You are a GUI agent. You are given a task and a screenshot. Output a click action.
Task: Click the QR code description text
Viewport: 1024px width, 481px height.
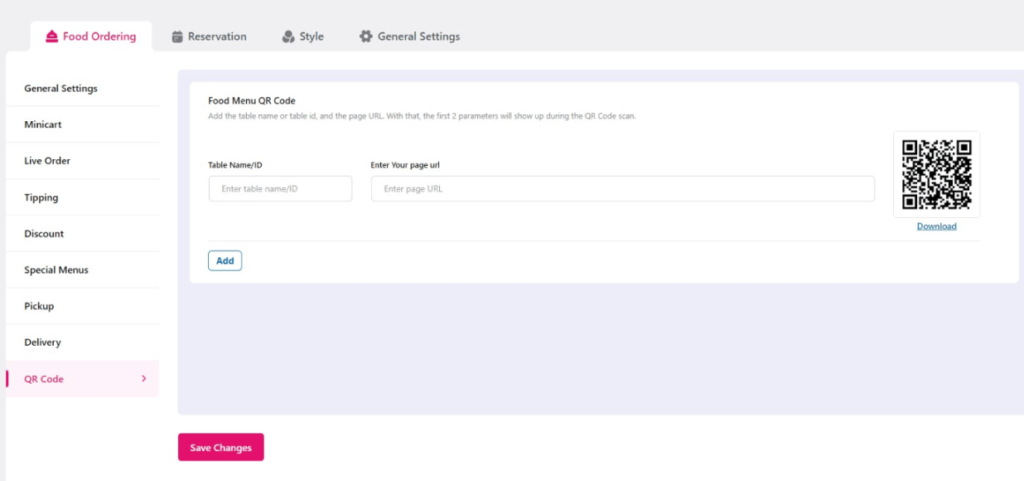(422, 116)
